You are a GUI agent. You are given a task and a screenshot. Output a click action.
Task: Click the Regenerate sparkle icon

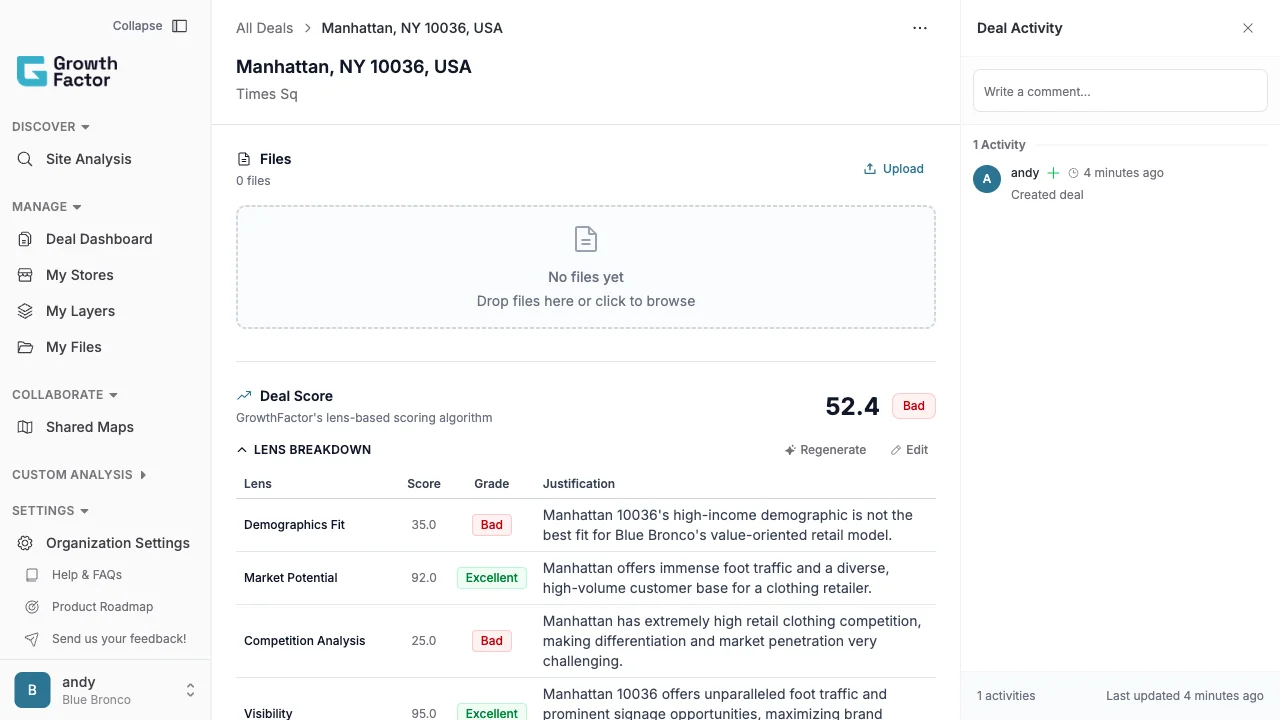(x=790, y=450)
